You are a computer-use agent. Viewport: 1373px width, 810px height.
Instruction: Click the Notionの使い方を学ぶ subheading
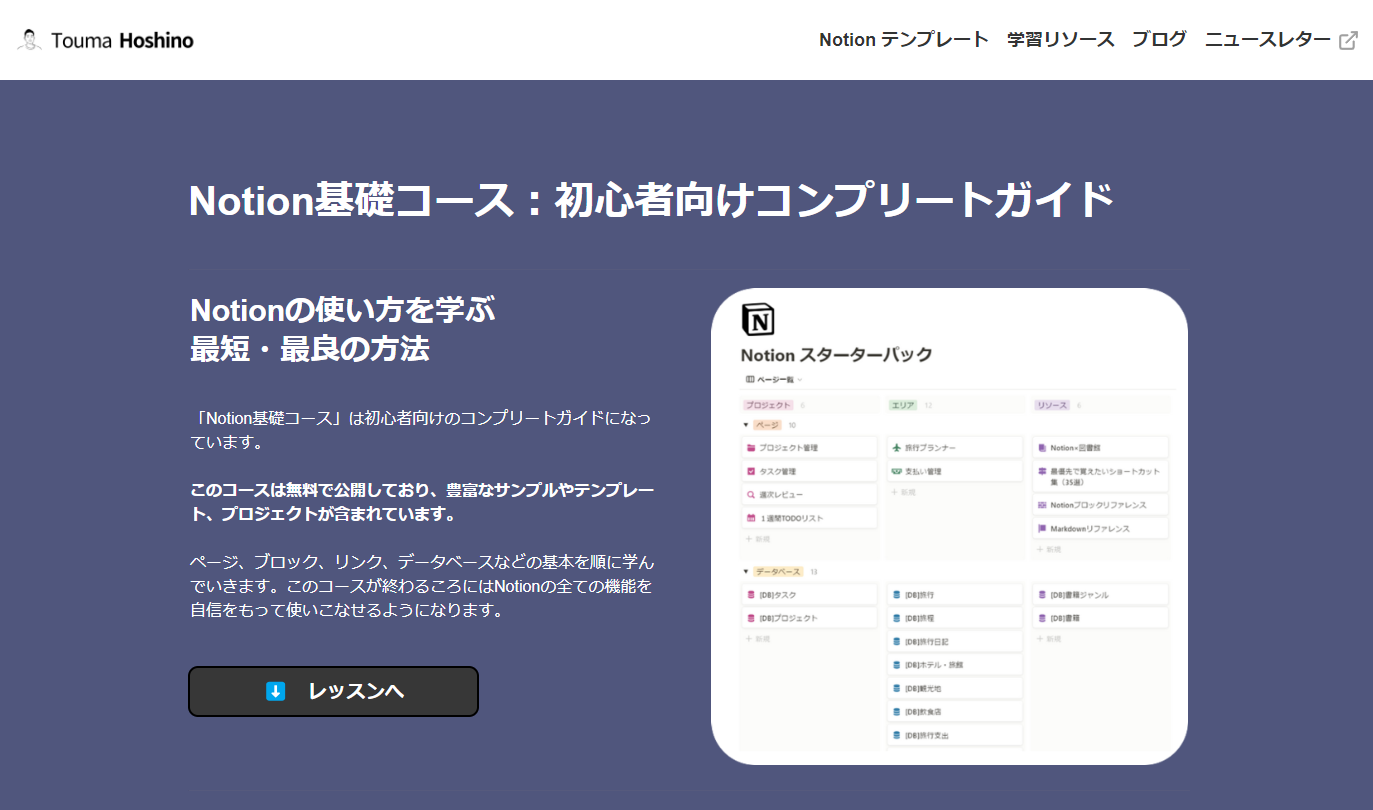[343, 329]
